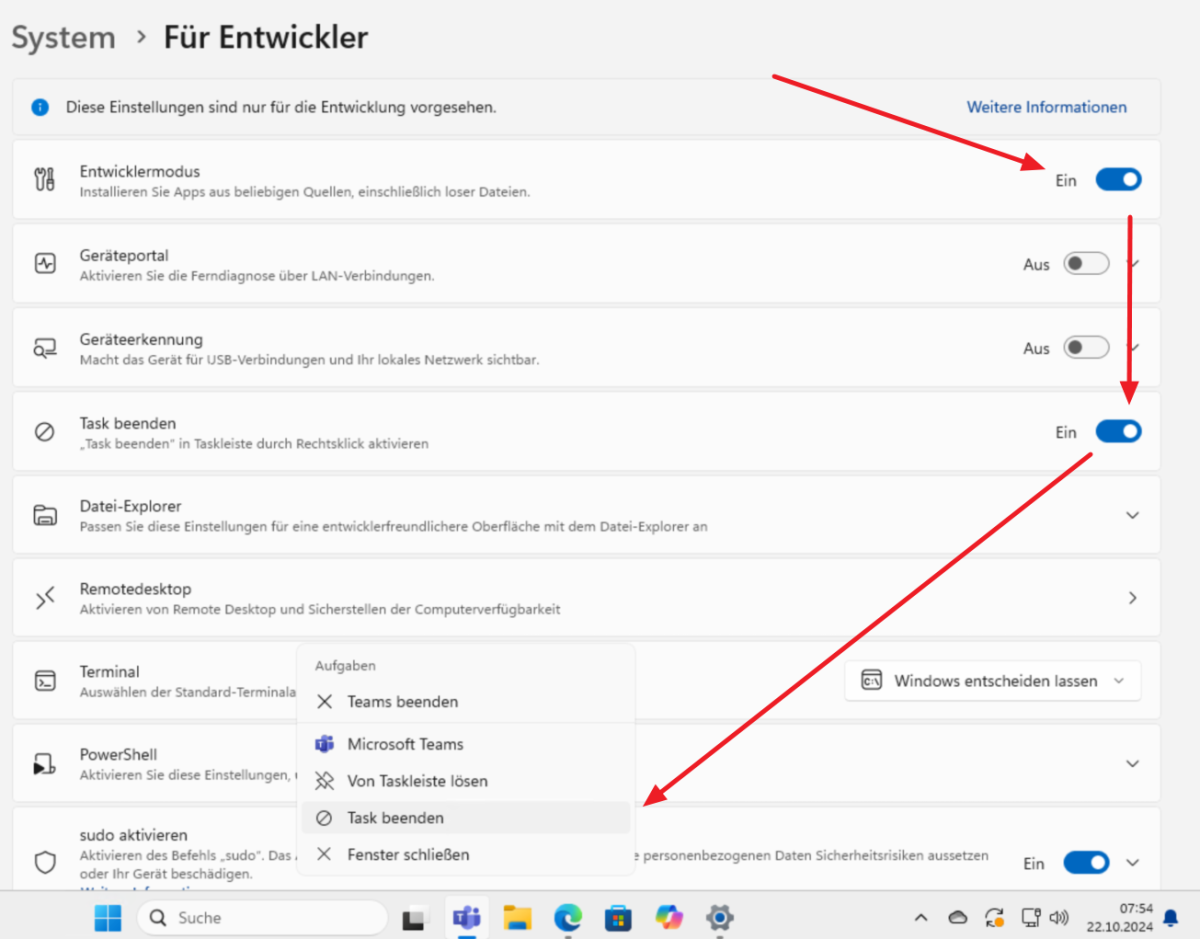
Task: Click the Task beenden row icon
Action: [45, 432]
